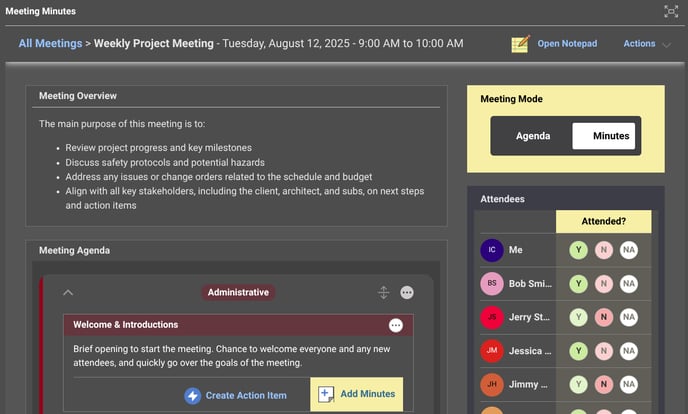Screen dimensions: 688x414
Task: Open the Actions dropdown
Action: (647, 43)
